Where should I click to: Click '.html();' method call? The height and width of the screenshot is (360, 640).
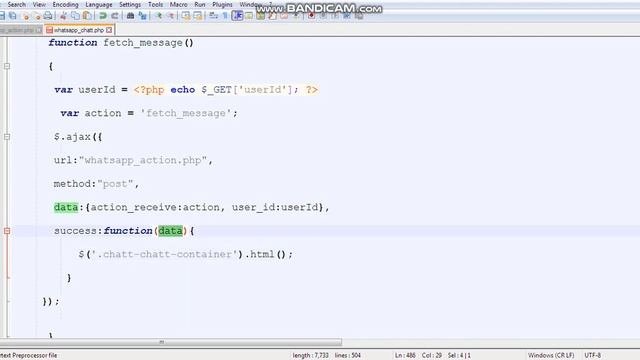269,254
